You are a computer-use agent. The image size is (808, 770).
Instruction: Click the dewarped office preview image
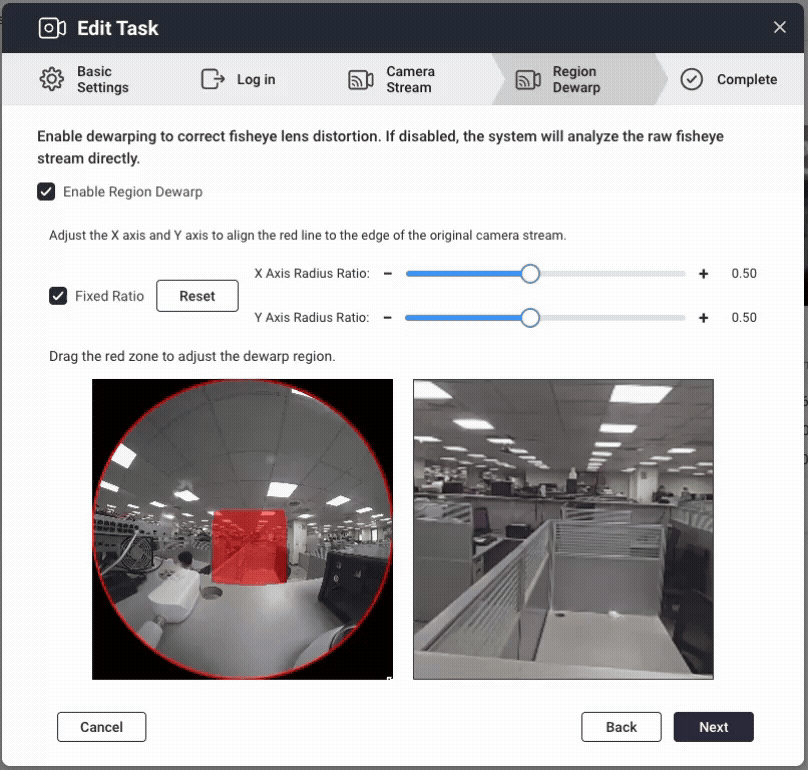pos(563,529)
